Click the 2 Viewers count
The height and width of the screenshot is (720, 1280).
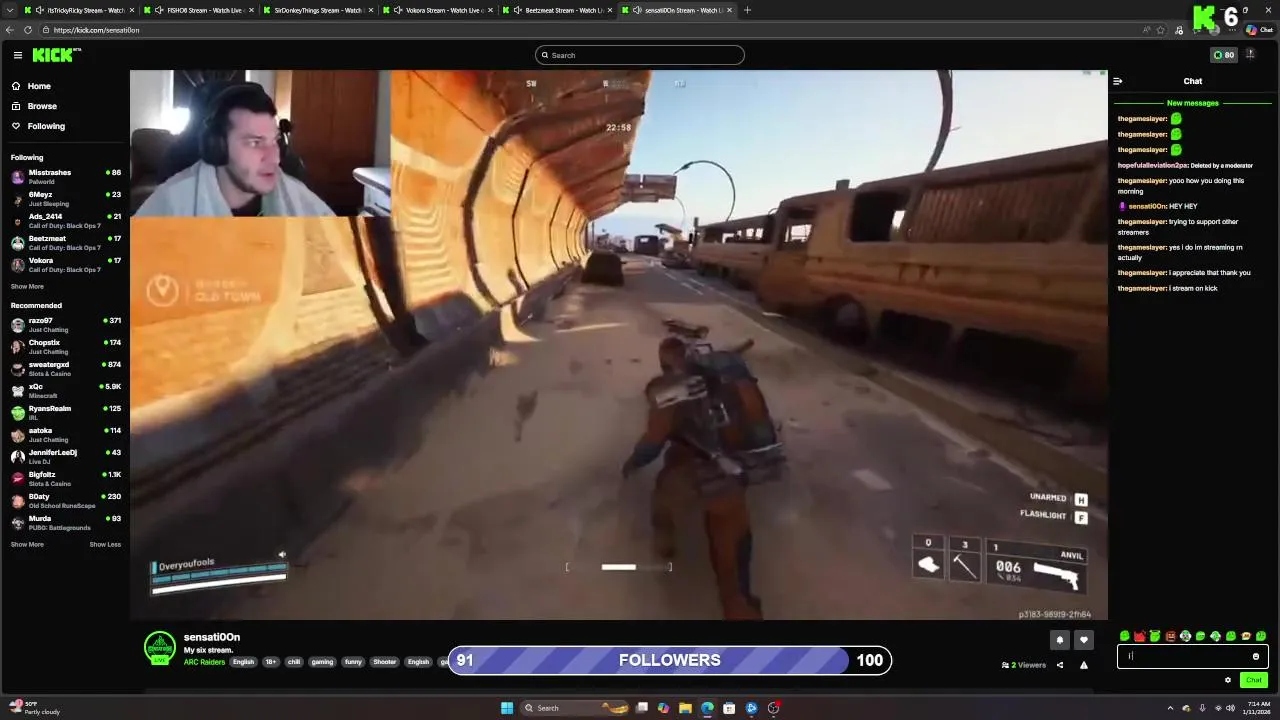[1024, 665]
